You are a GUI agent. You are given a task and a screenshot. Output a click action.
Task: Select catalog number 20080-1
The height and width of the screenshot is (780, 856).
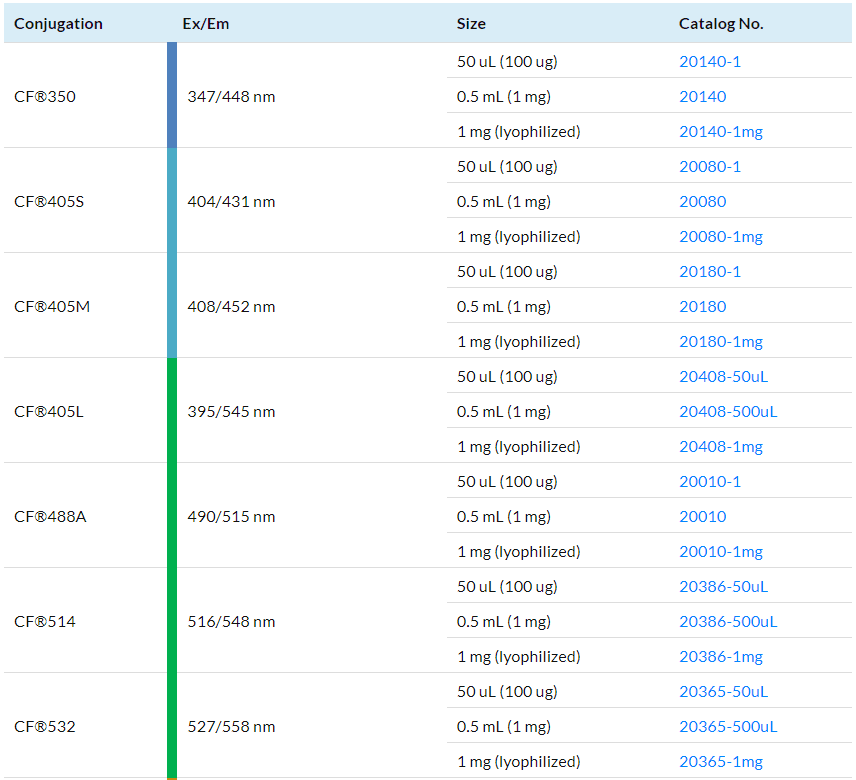pos(710,167)
